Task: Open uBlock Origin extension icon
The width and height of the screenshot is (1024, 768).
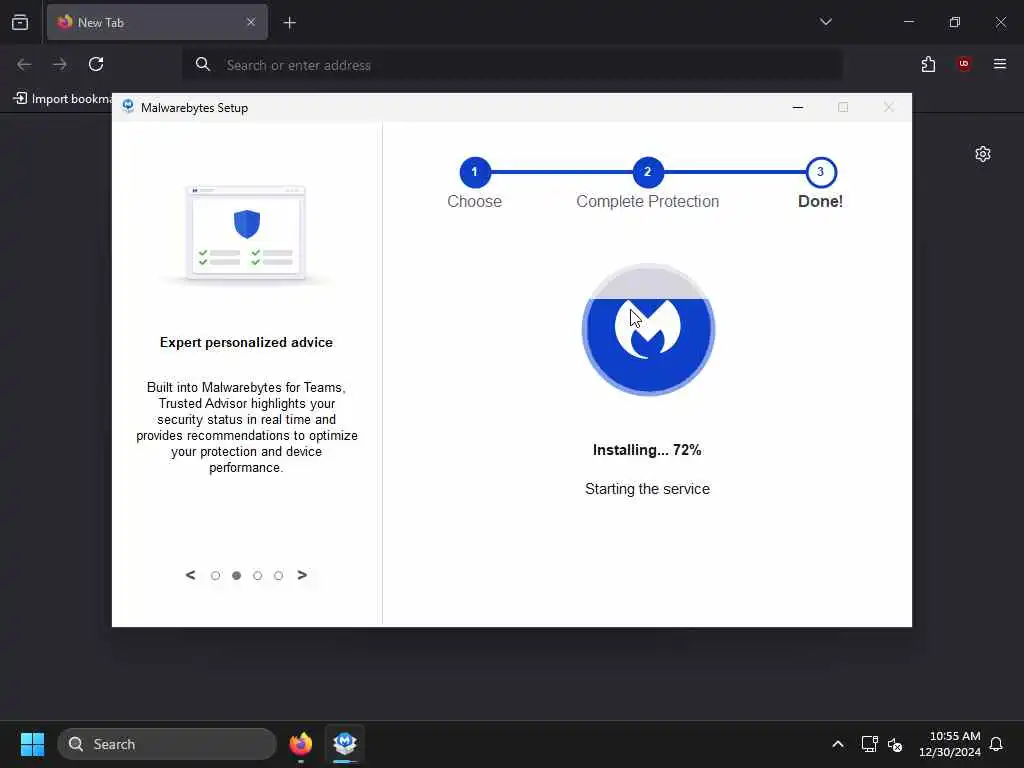Action: tap(964, 64)
